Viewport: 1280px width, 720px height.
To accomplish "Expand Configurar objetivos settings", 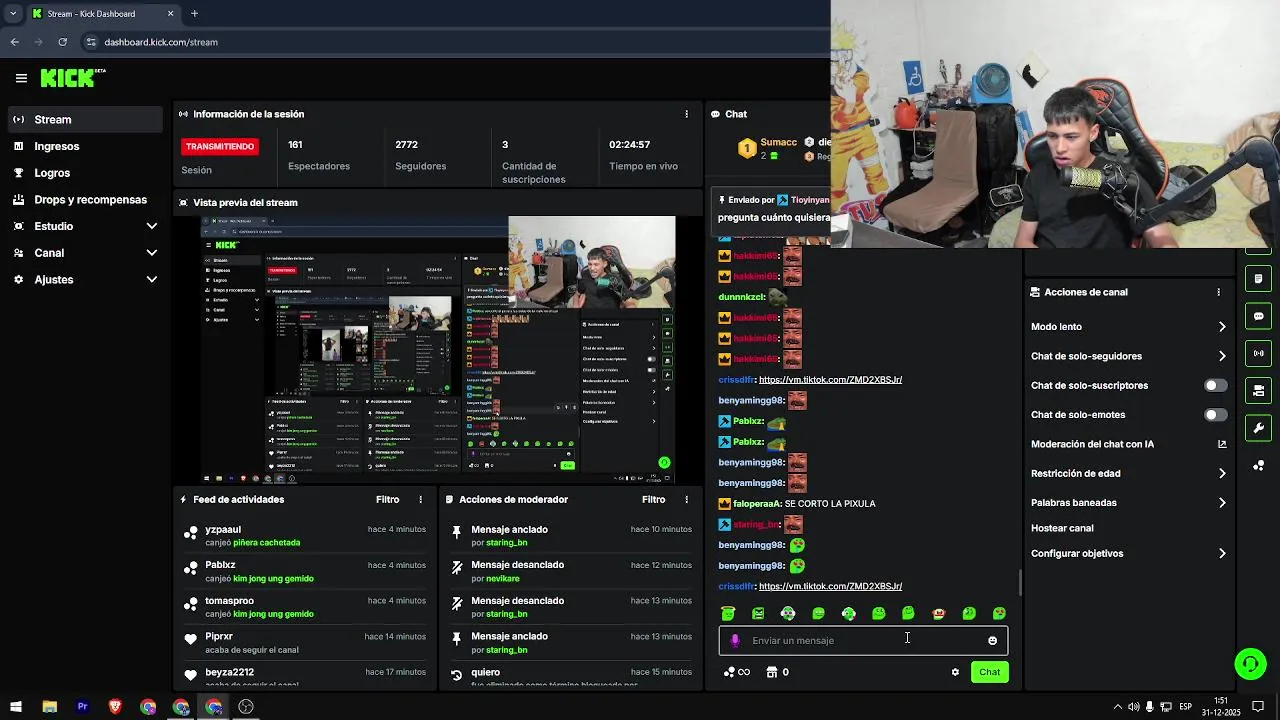I will 1129,553.
